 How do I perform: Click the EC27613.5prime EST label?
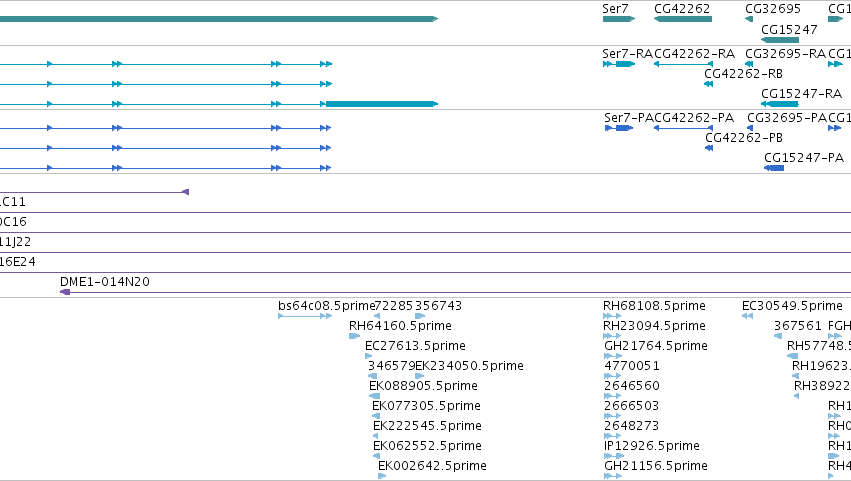pos(415,346)
